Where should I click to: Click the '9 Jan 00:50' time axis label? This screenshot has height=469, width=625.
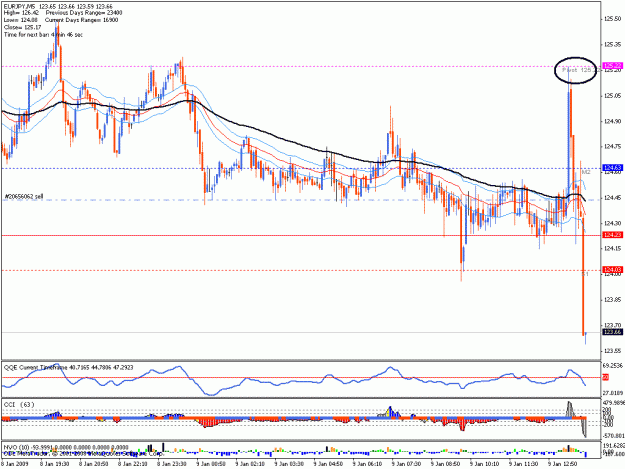pos(211,464)
